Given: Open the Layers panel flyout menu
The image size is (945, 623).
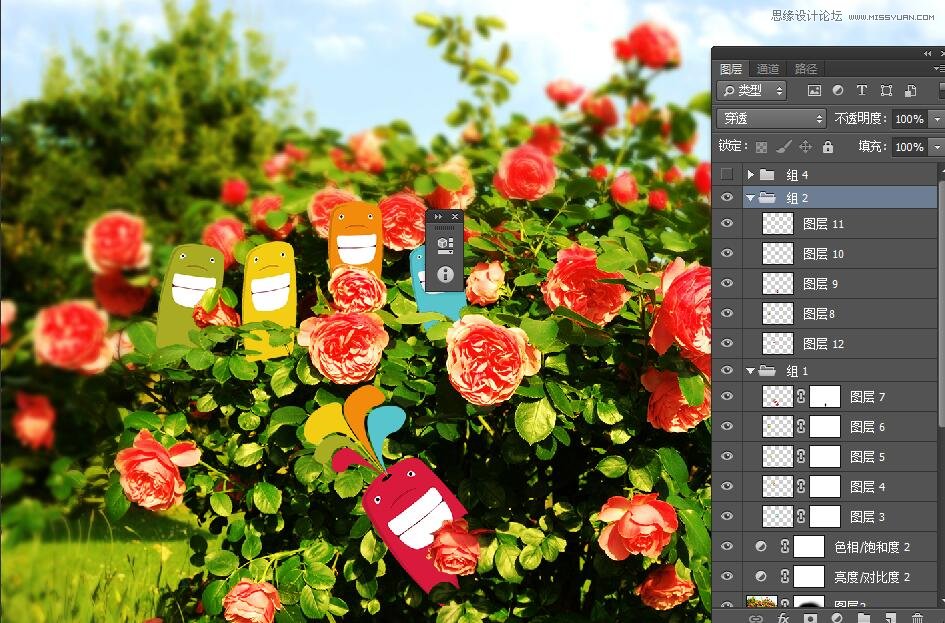Looking at the screenshot, I should [x=938, y=69].
